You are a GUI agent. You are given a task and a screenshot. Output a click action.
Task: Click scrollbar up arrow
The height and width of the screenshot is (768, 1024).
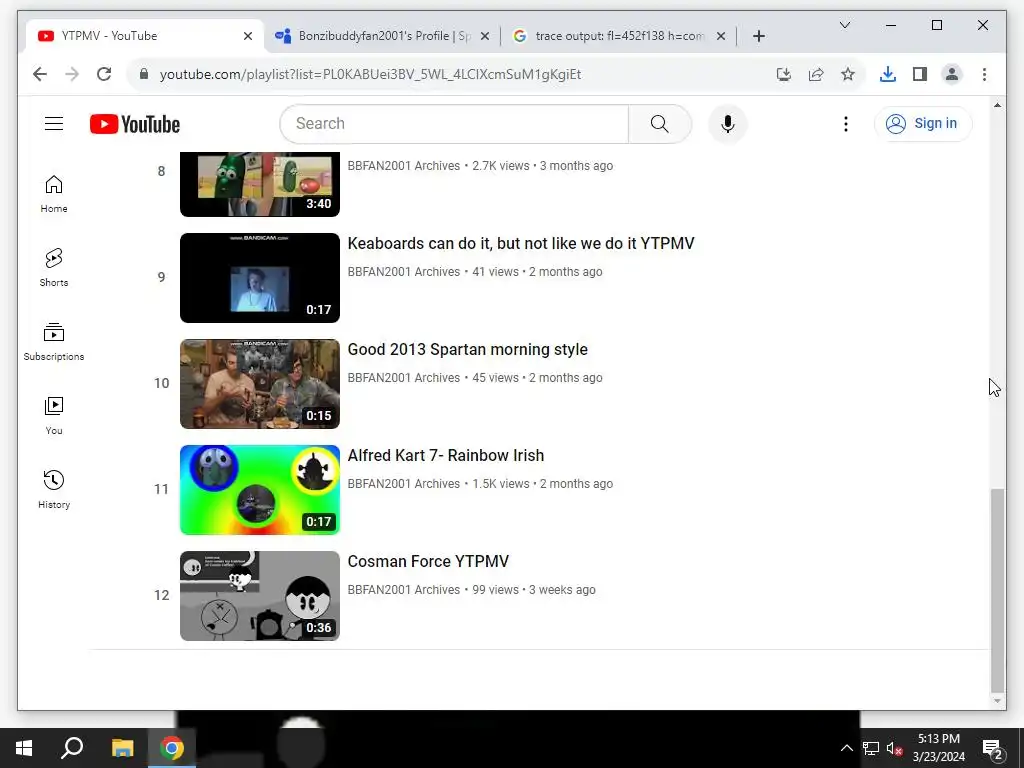click(997, 105)
